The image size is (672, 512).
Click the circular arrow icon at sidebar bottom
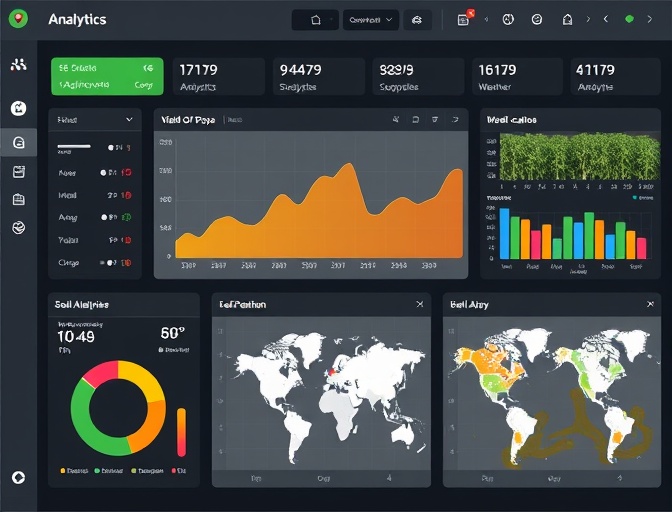point(18,478)
